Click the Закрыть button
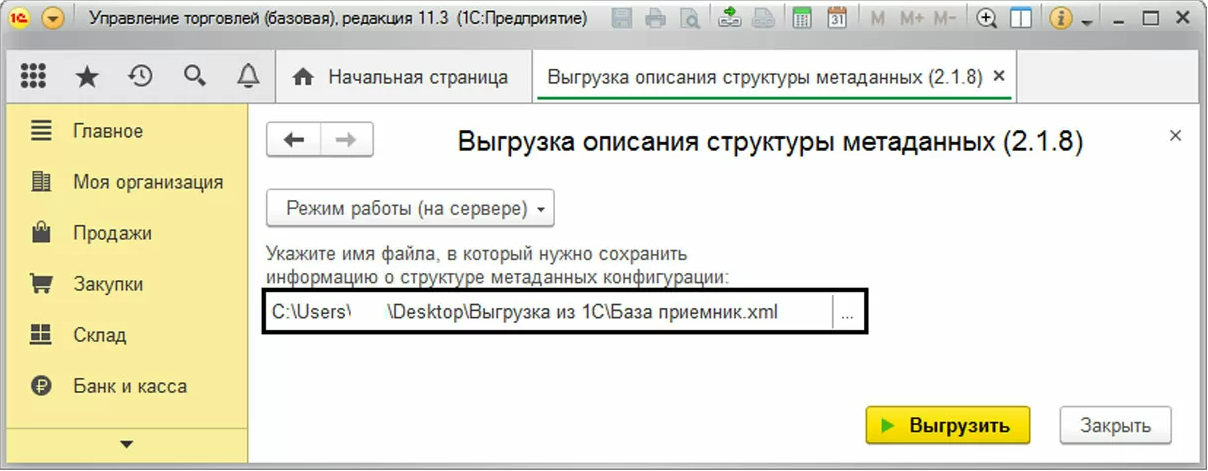 pyautogui.click(x=1115, y=425)
